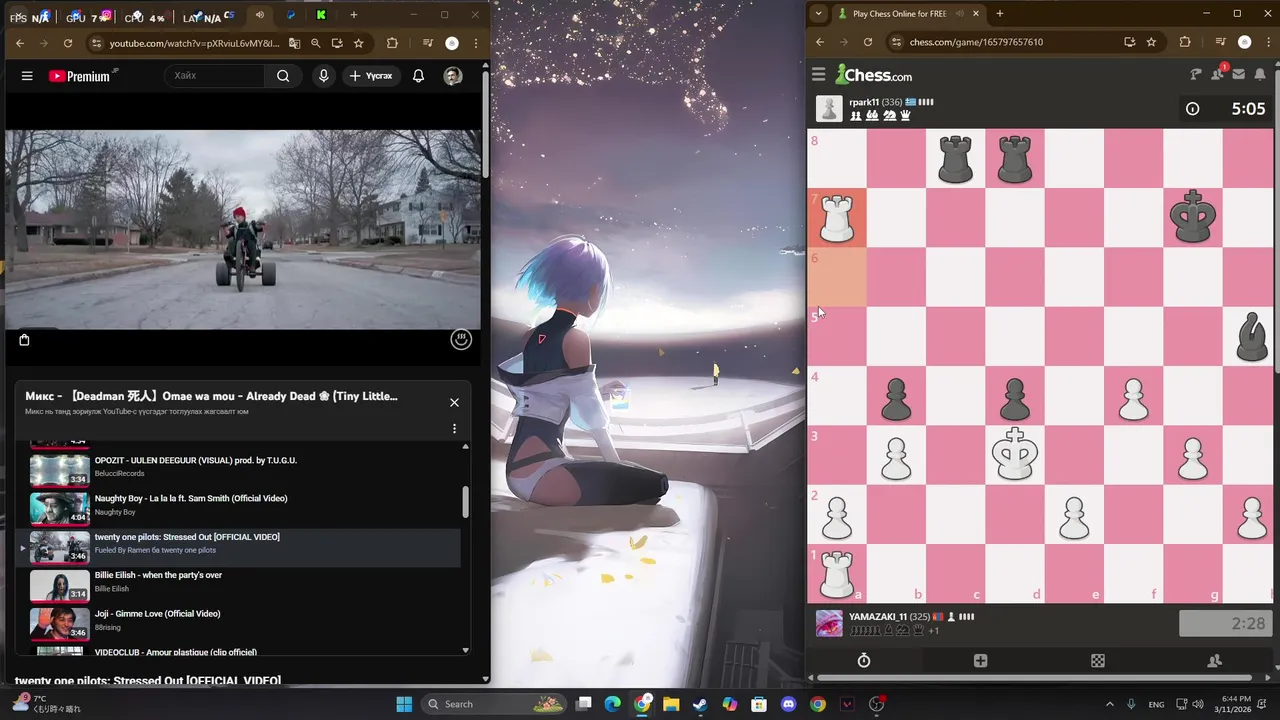1280x720 pixels.
Task: Play OPOZIT - UULEN DEEGUUR from the playlist
Action: (240, 470)
